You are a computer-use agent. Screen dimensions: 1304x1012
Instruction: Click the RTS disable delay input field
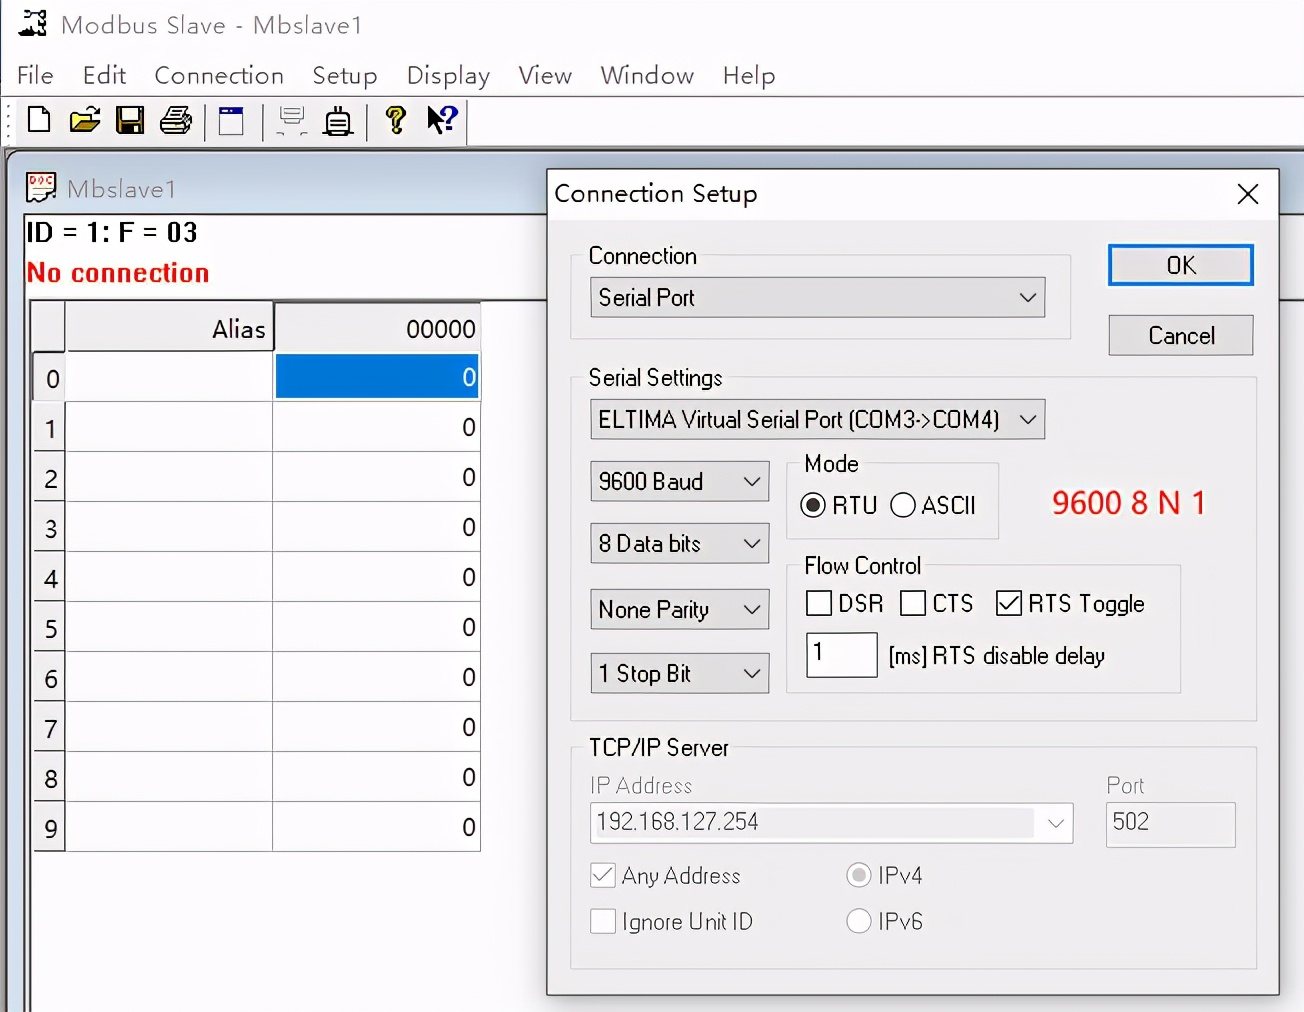coord(841,655)
